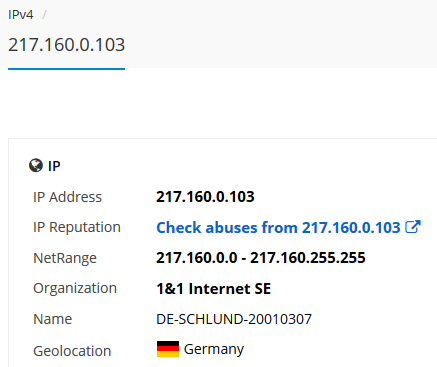Click the external link icon next to abuse check
The height and width of the screenshot is (367, 437).
point(413,227)
